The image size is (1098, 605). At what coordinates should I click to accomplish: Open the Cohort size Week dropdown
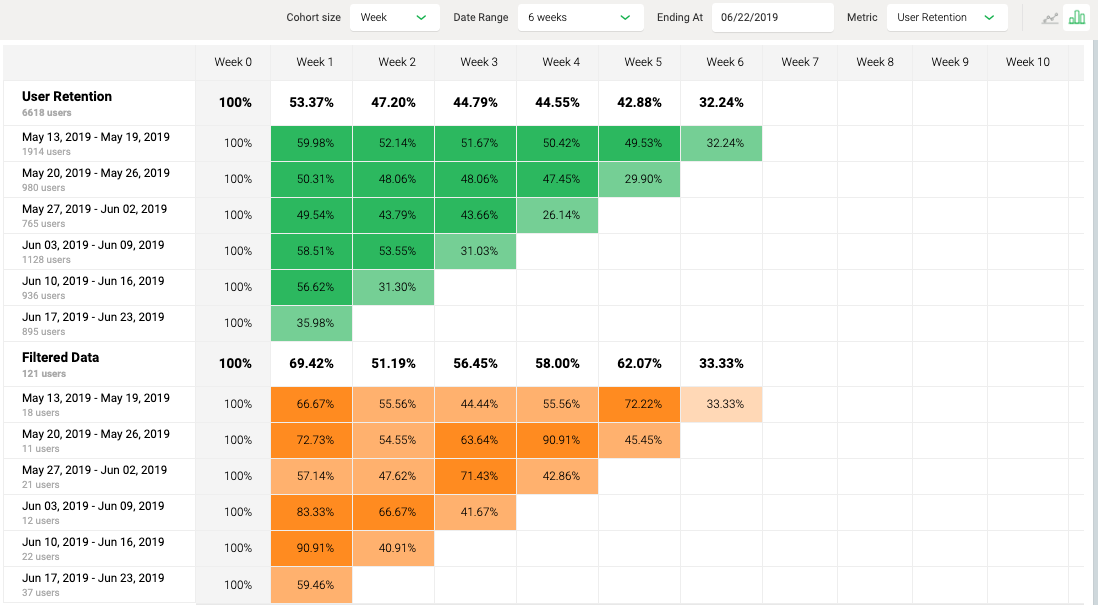(395, 18)
